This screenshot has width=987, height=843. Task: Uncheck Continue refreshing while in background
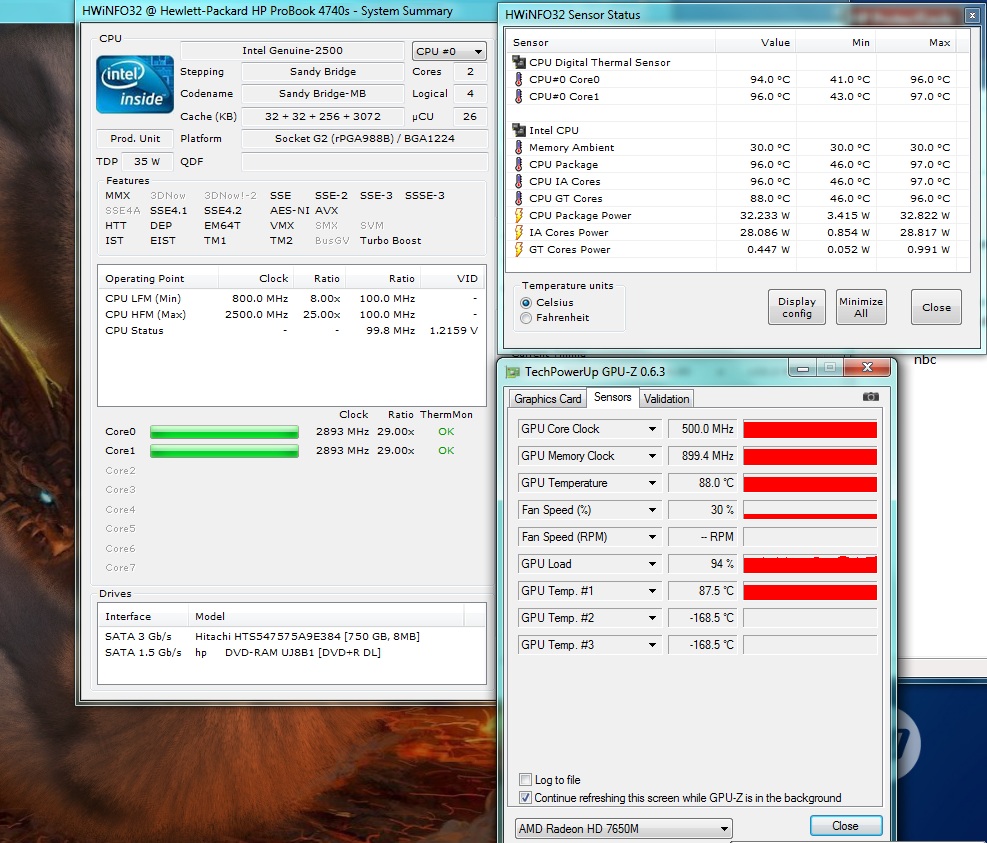tap(525, 798)
